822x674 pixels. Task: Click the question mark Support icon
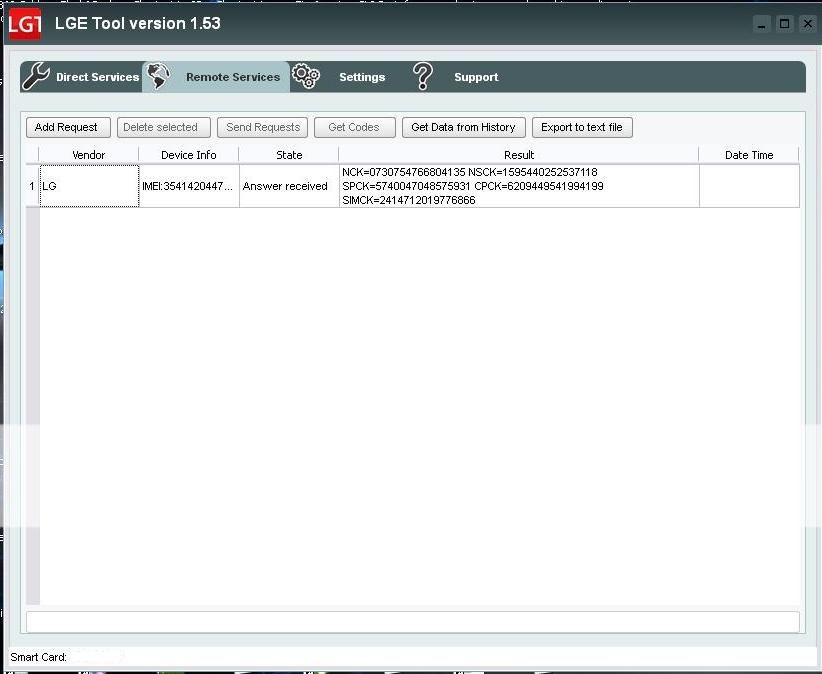[x=423, y=77]
